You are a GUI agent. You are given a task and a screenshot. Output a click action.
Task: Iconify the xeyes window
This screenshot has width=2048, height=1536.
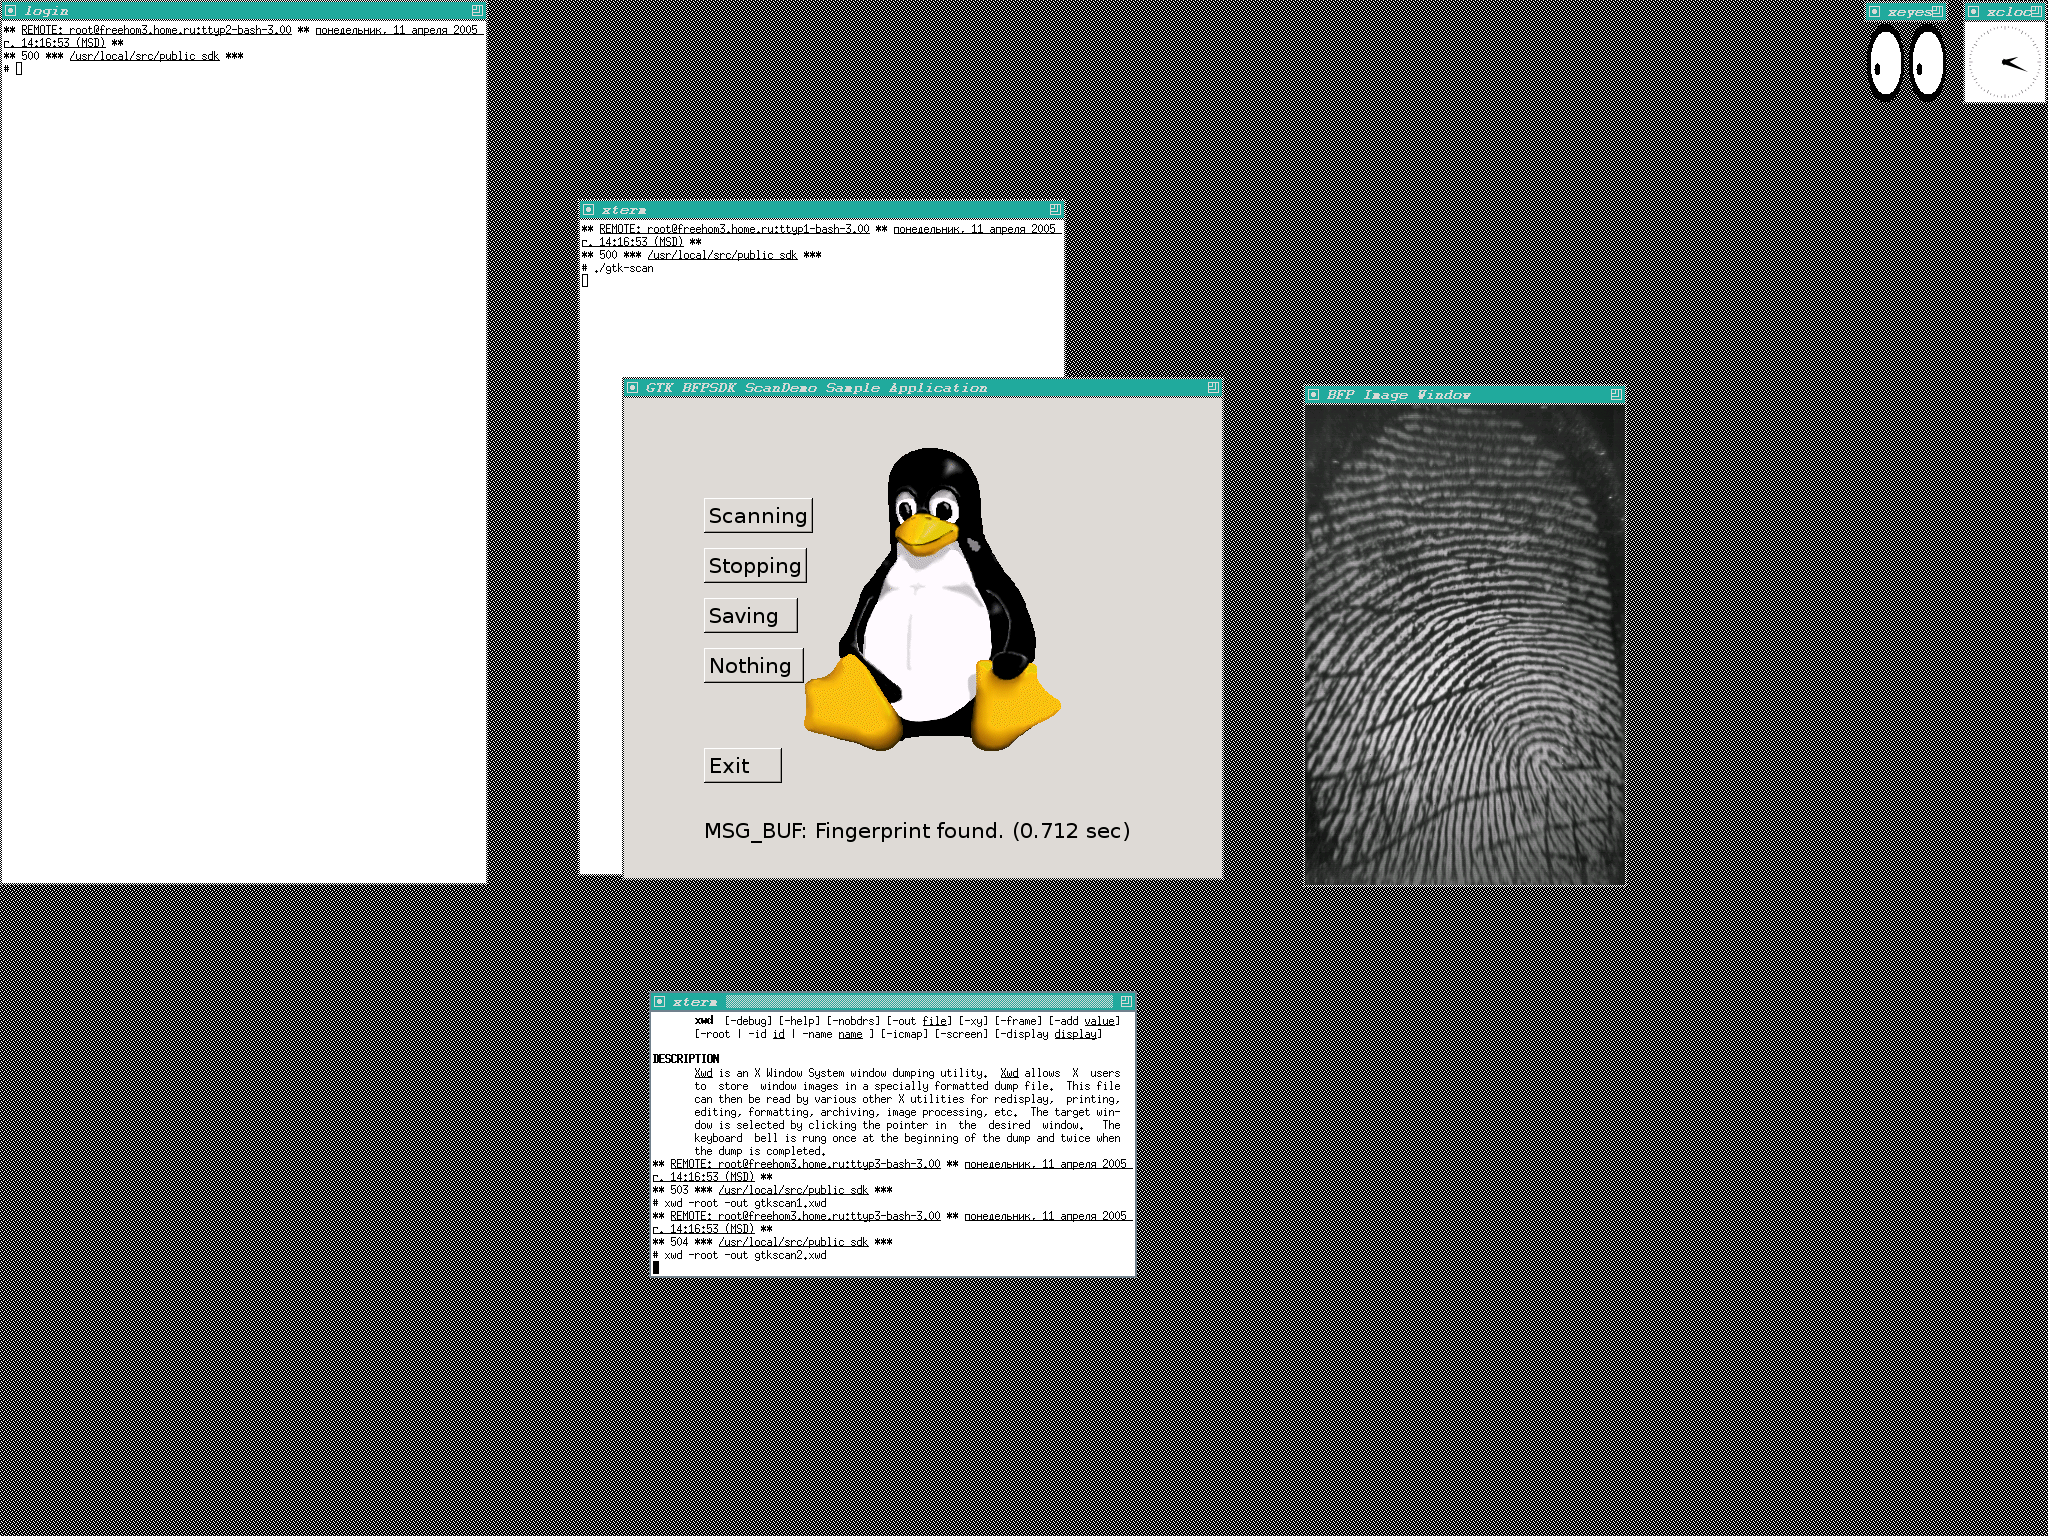tap(1875, 12)
